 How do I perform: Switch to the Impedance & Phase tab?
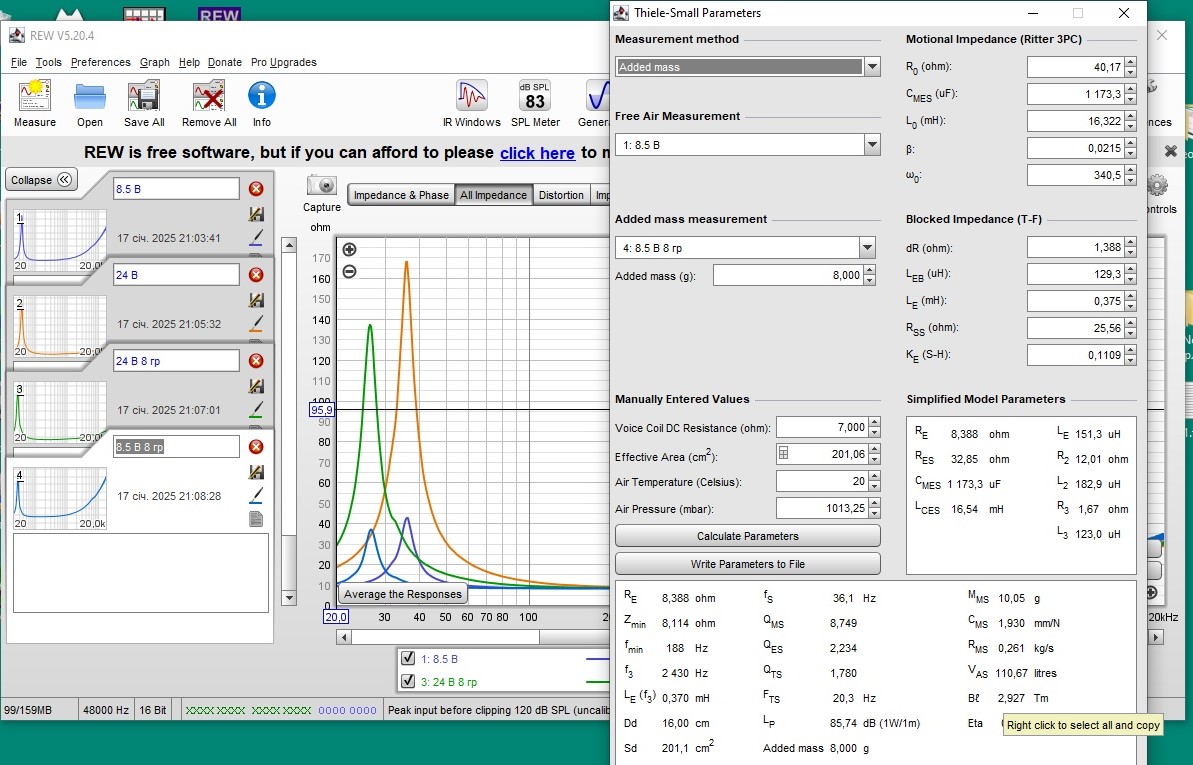coord(401,195)
